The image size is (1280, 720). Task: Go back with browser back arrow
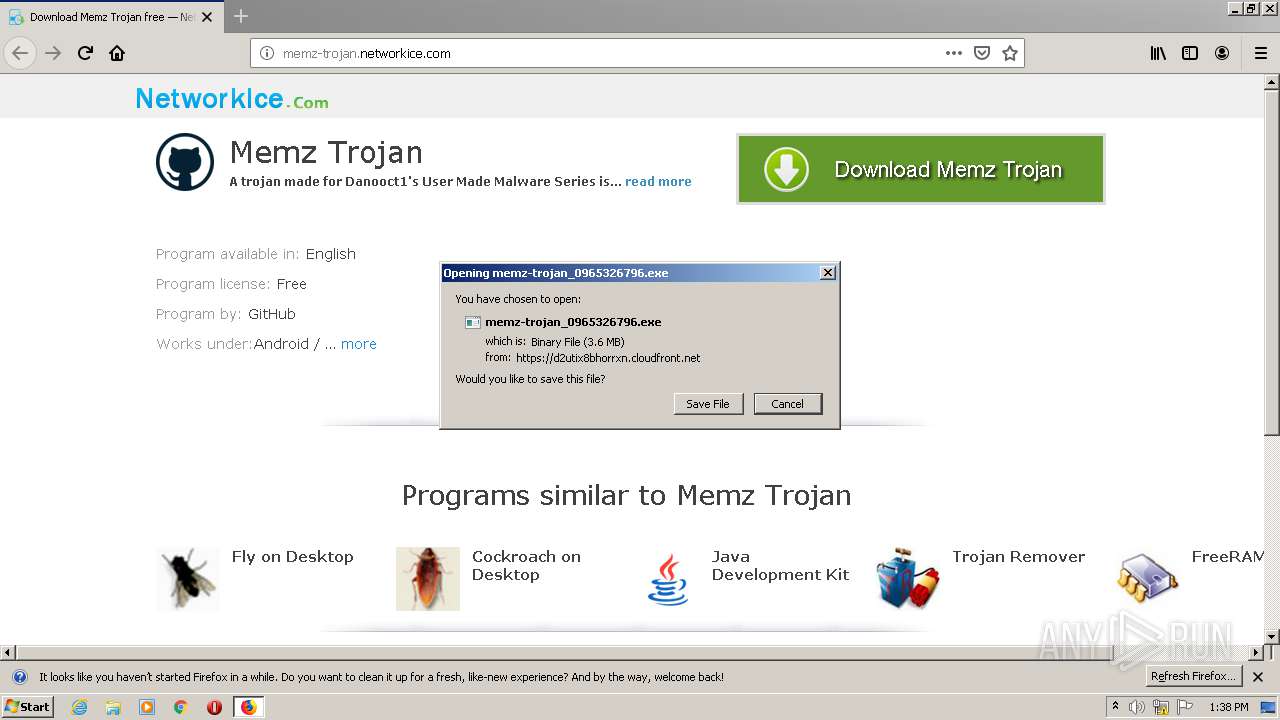20,53
